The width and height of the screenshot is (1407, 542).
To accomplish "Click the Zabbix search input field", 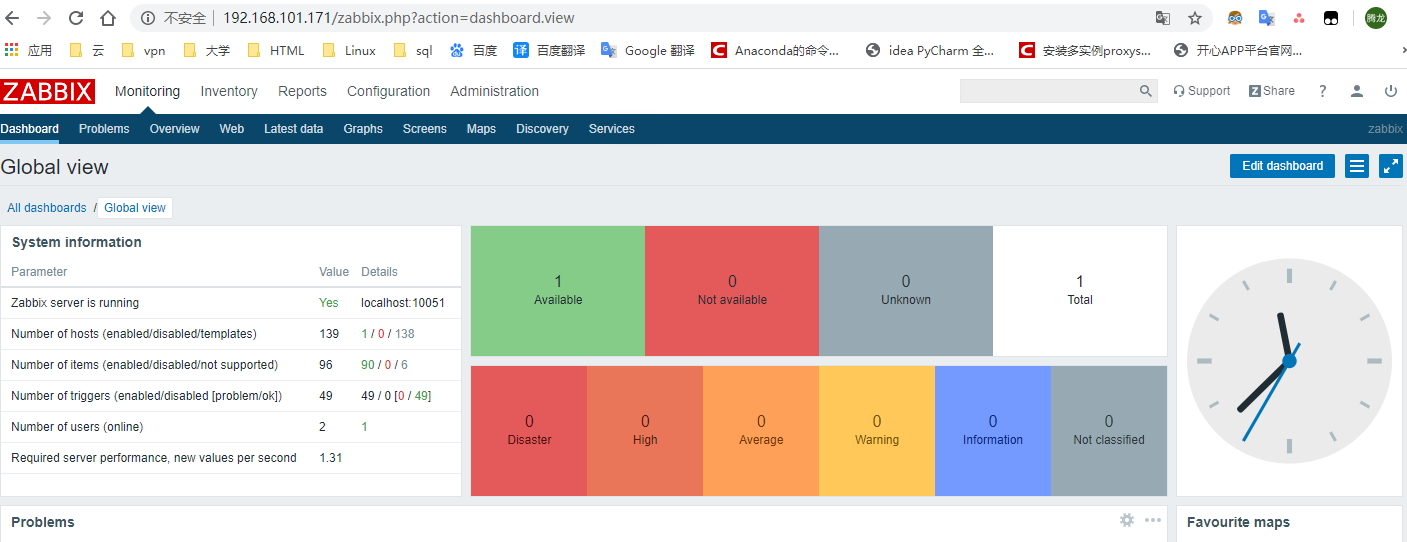I will (1049, 91).
